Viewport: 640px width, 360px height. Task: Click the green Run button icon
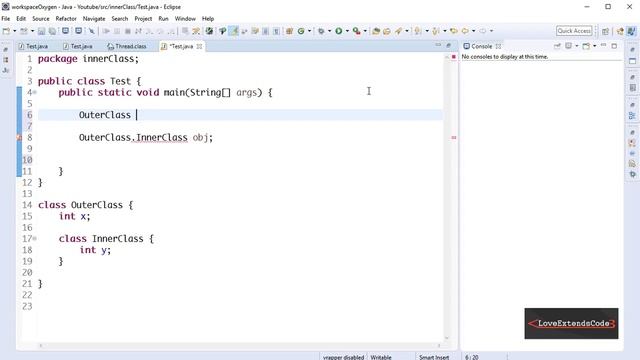click(339, 31)
